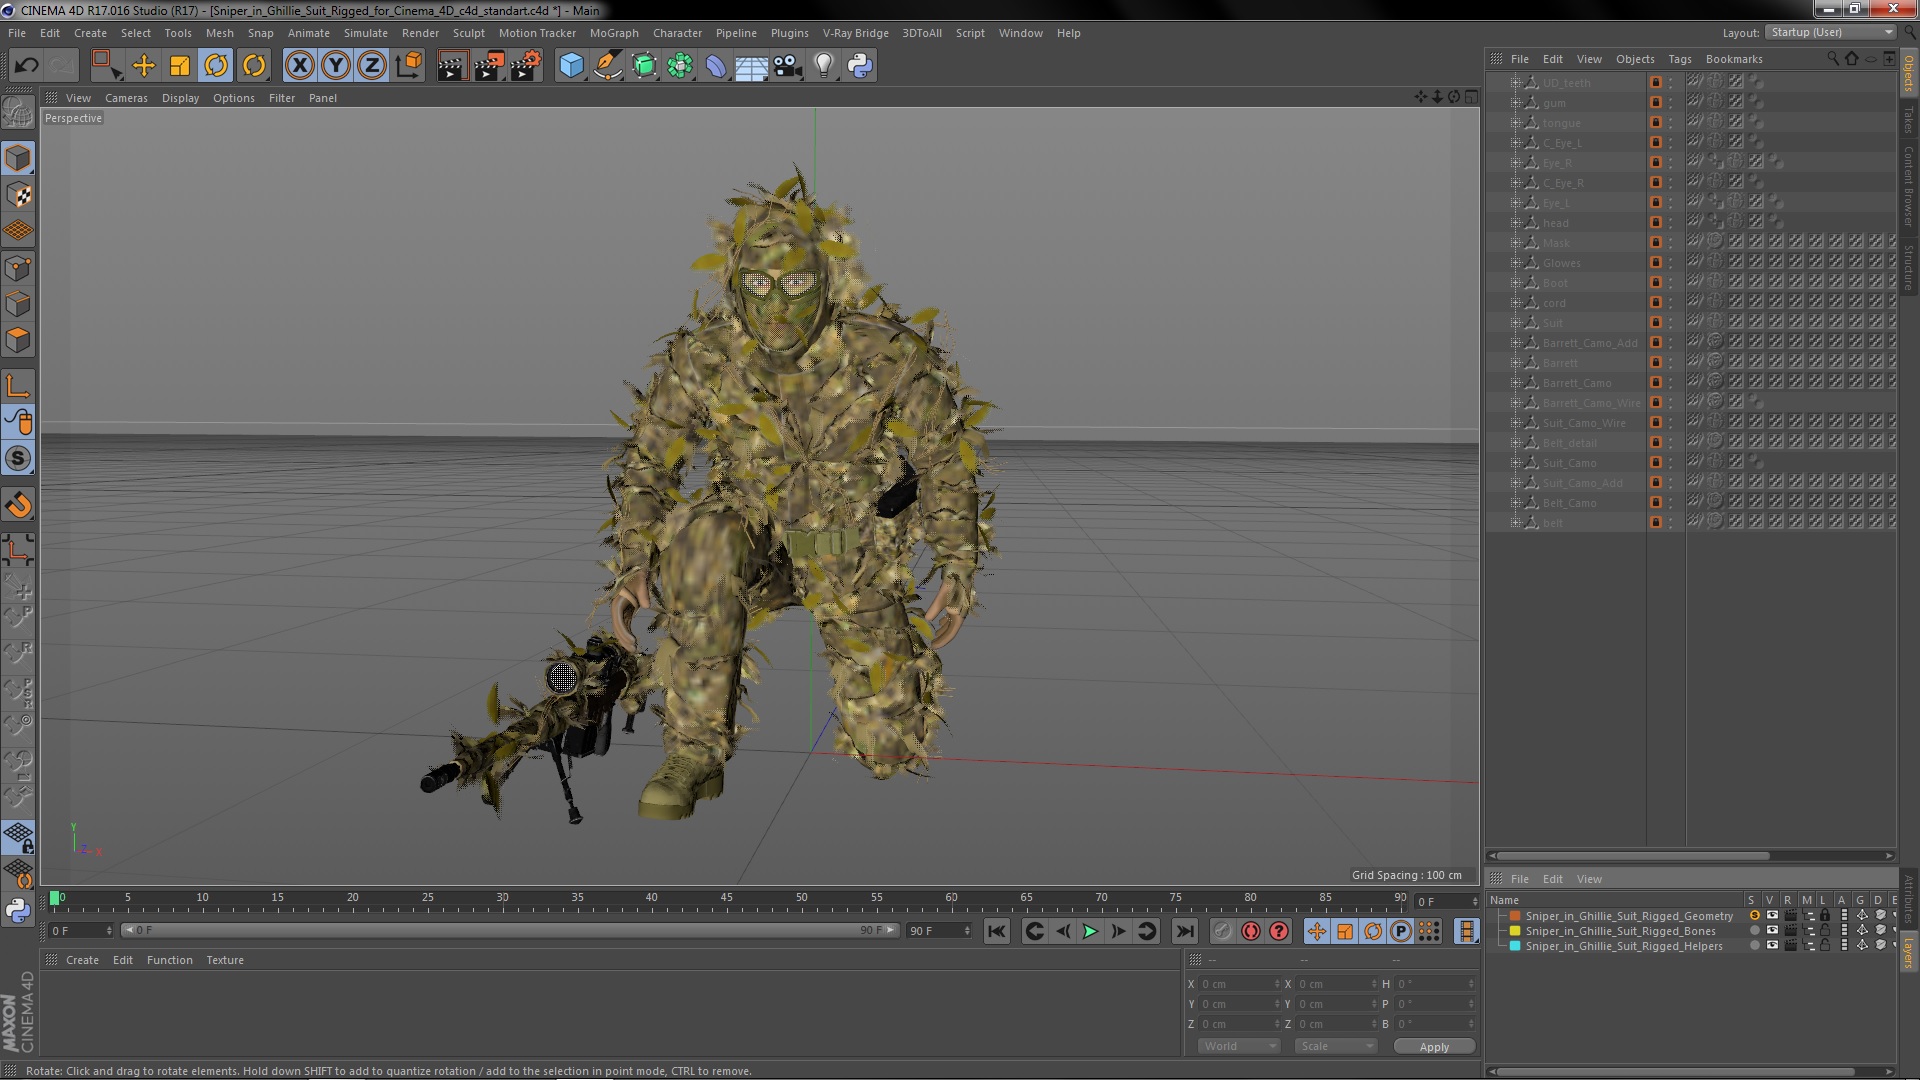
Task: Select Edges mode
Action: tap(18, 304)
